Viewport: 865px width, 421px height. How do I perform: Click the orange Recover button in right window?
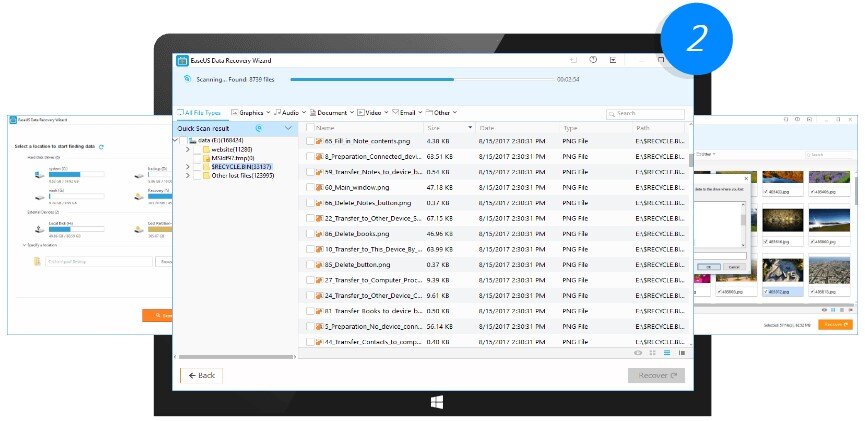coord(835,325)
